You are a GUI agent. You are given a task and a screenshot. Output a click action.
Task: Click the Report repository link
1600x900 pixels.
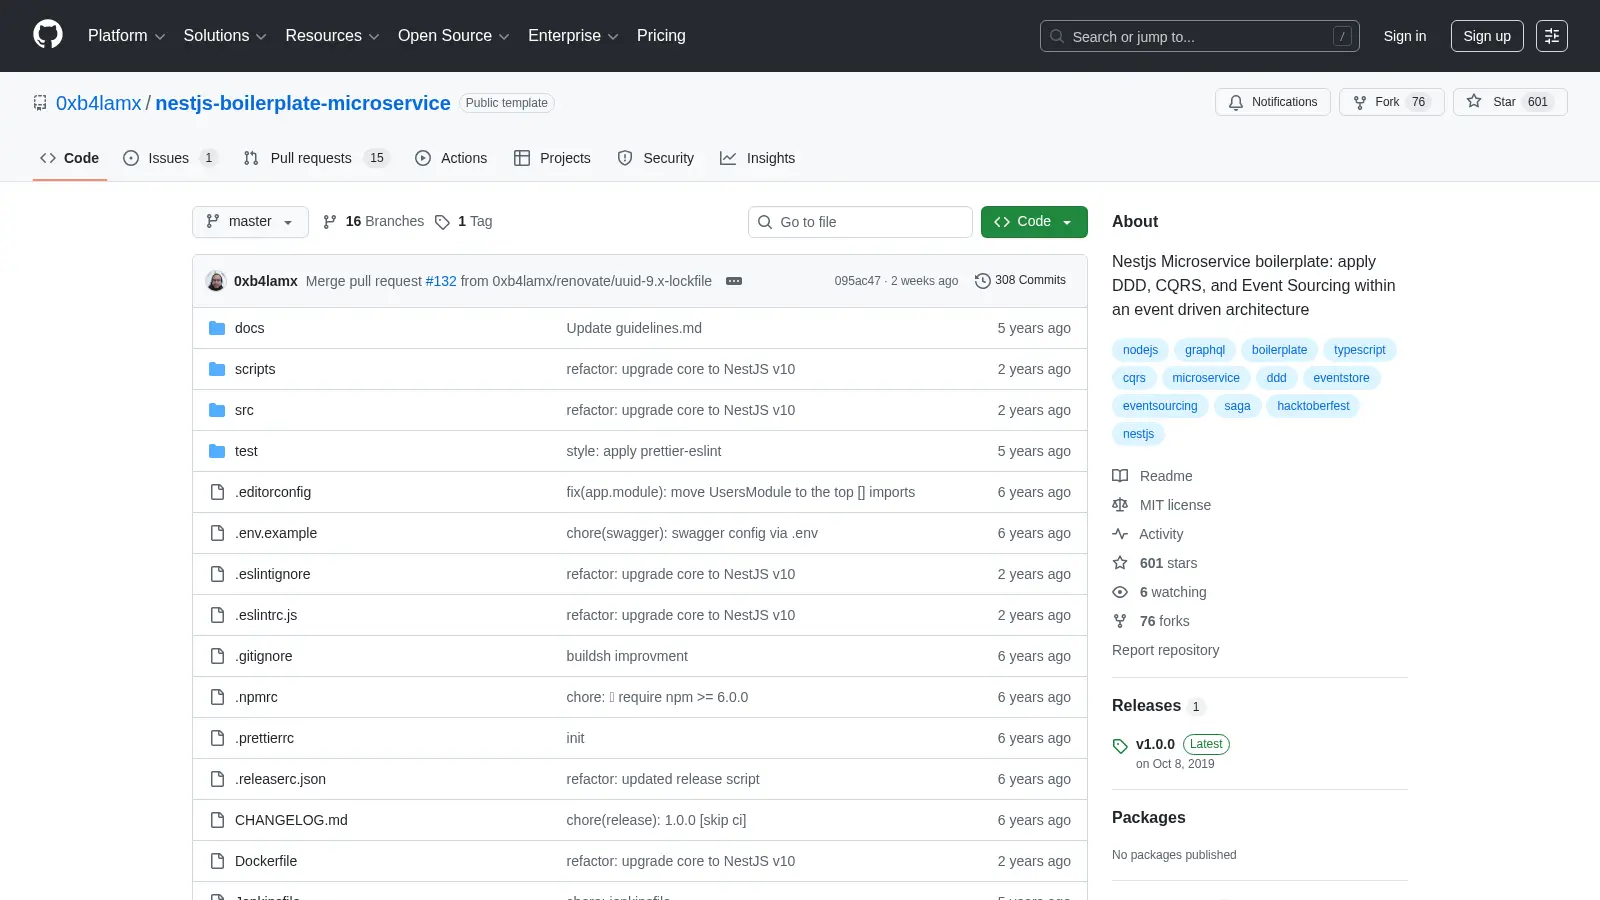(1166, 650)
